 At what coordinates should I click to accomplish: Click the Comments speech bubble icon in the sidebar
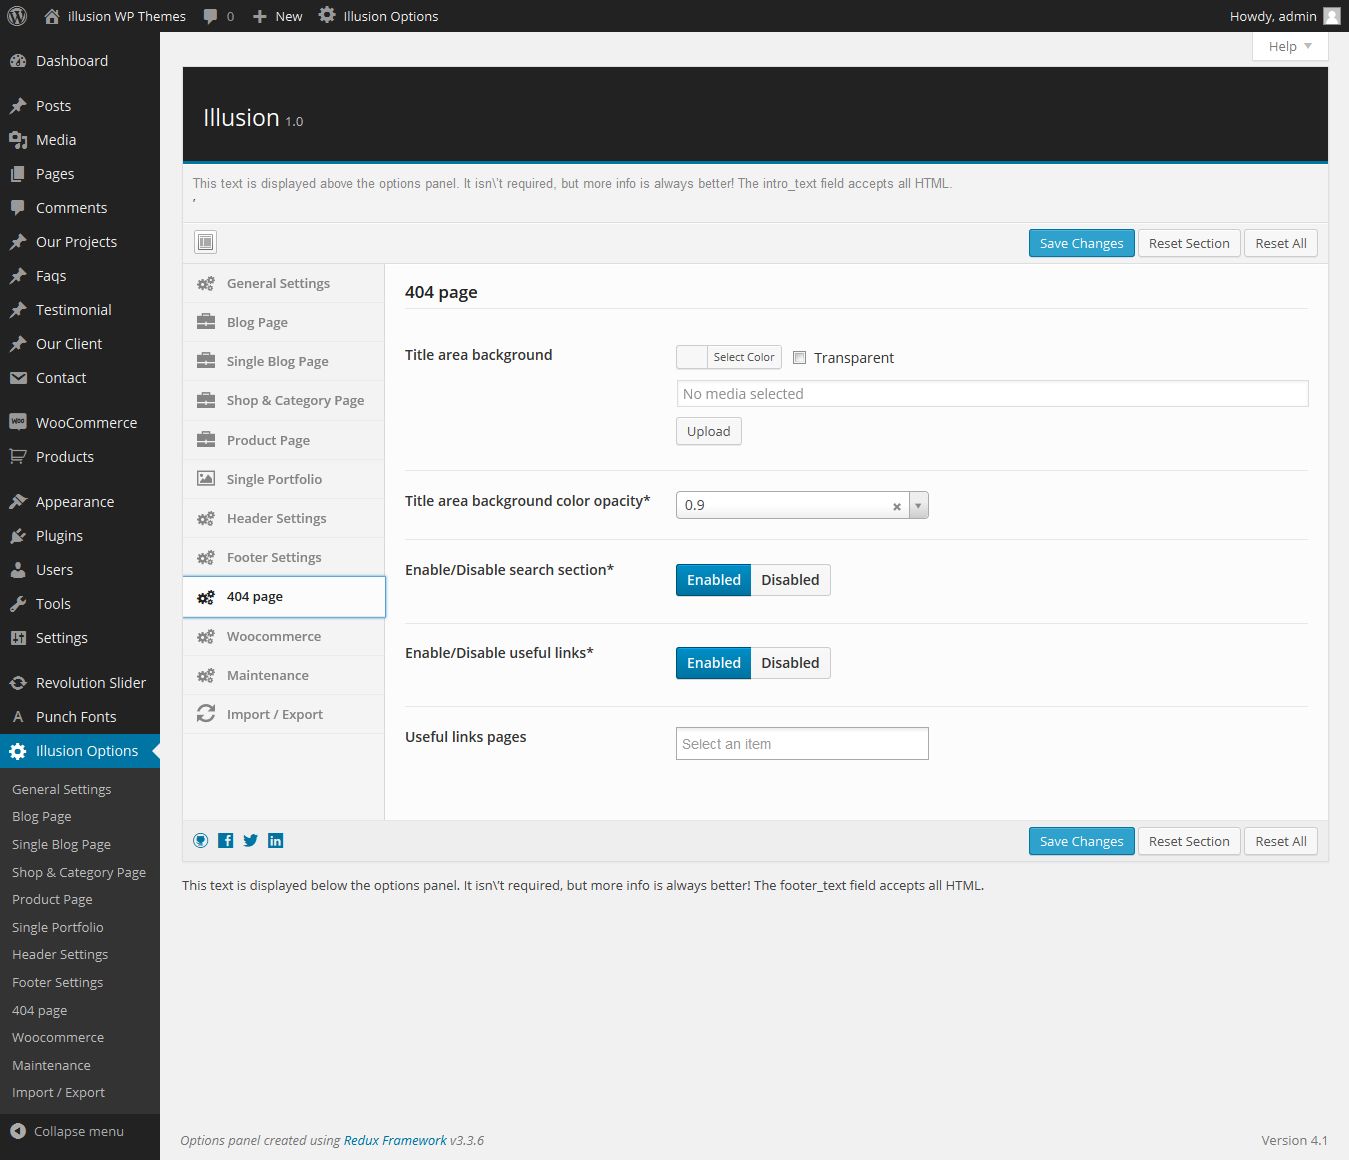(18, 208)
